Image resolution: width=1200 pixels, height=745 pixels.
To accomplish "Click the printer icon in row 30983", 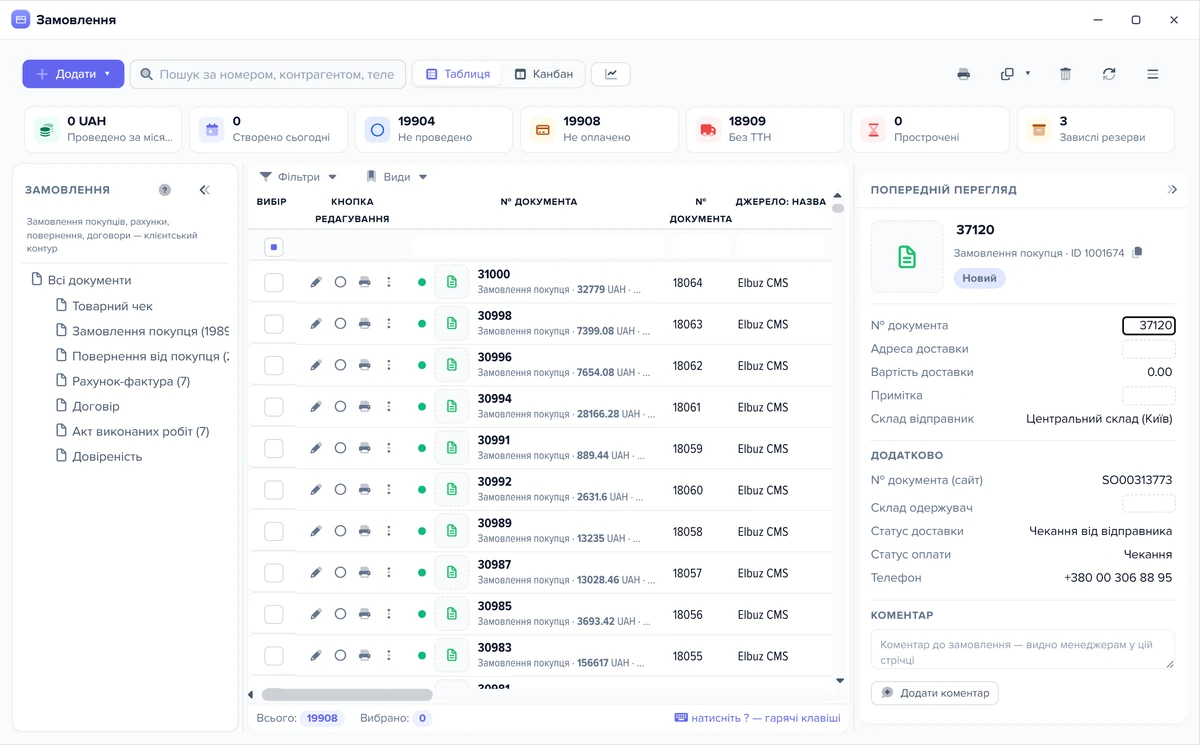I will (365, 656).
